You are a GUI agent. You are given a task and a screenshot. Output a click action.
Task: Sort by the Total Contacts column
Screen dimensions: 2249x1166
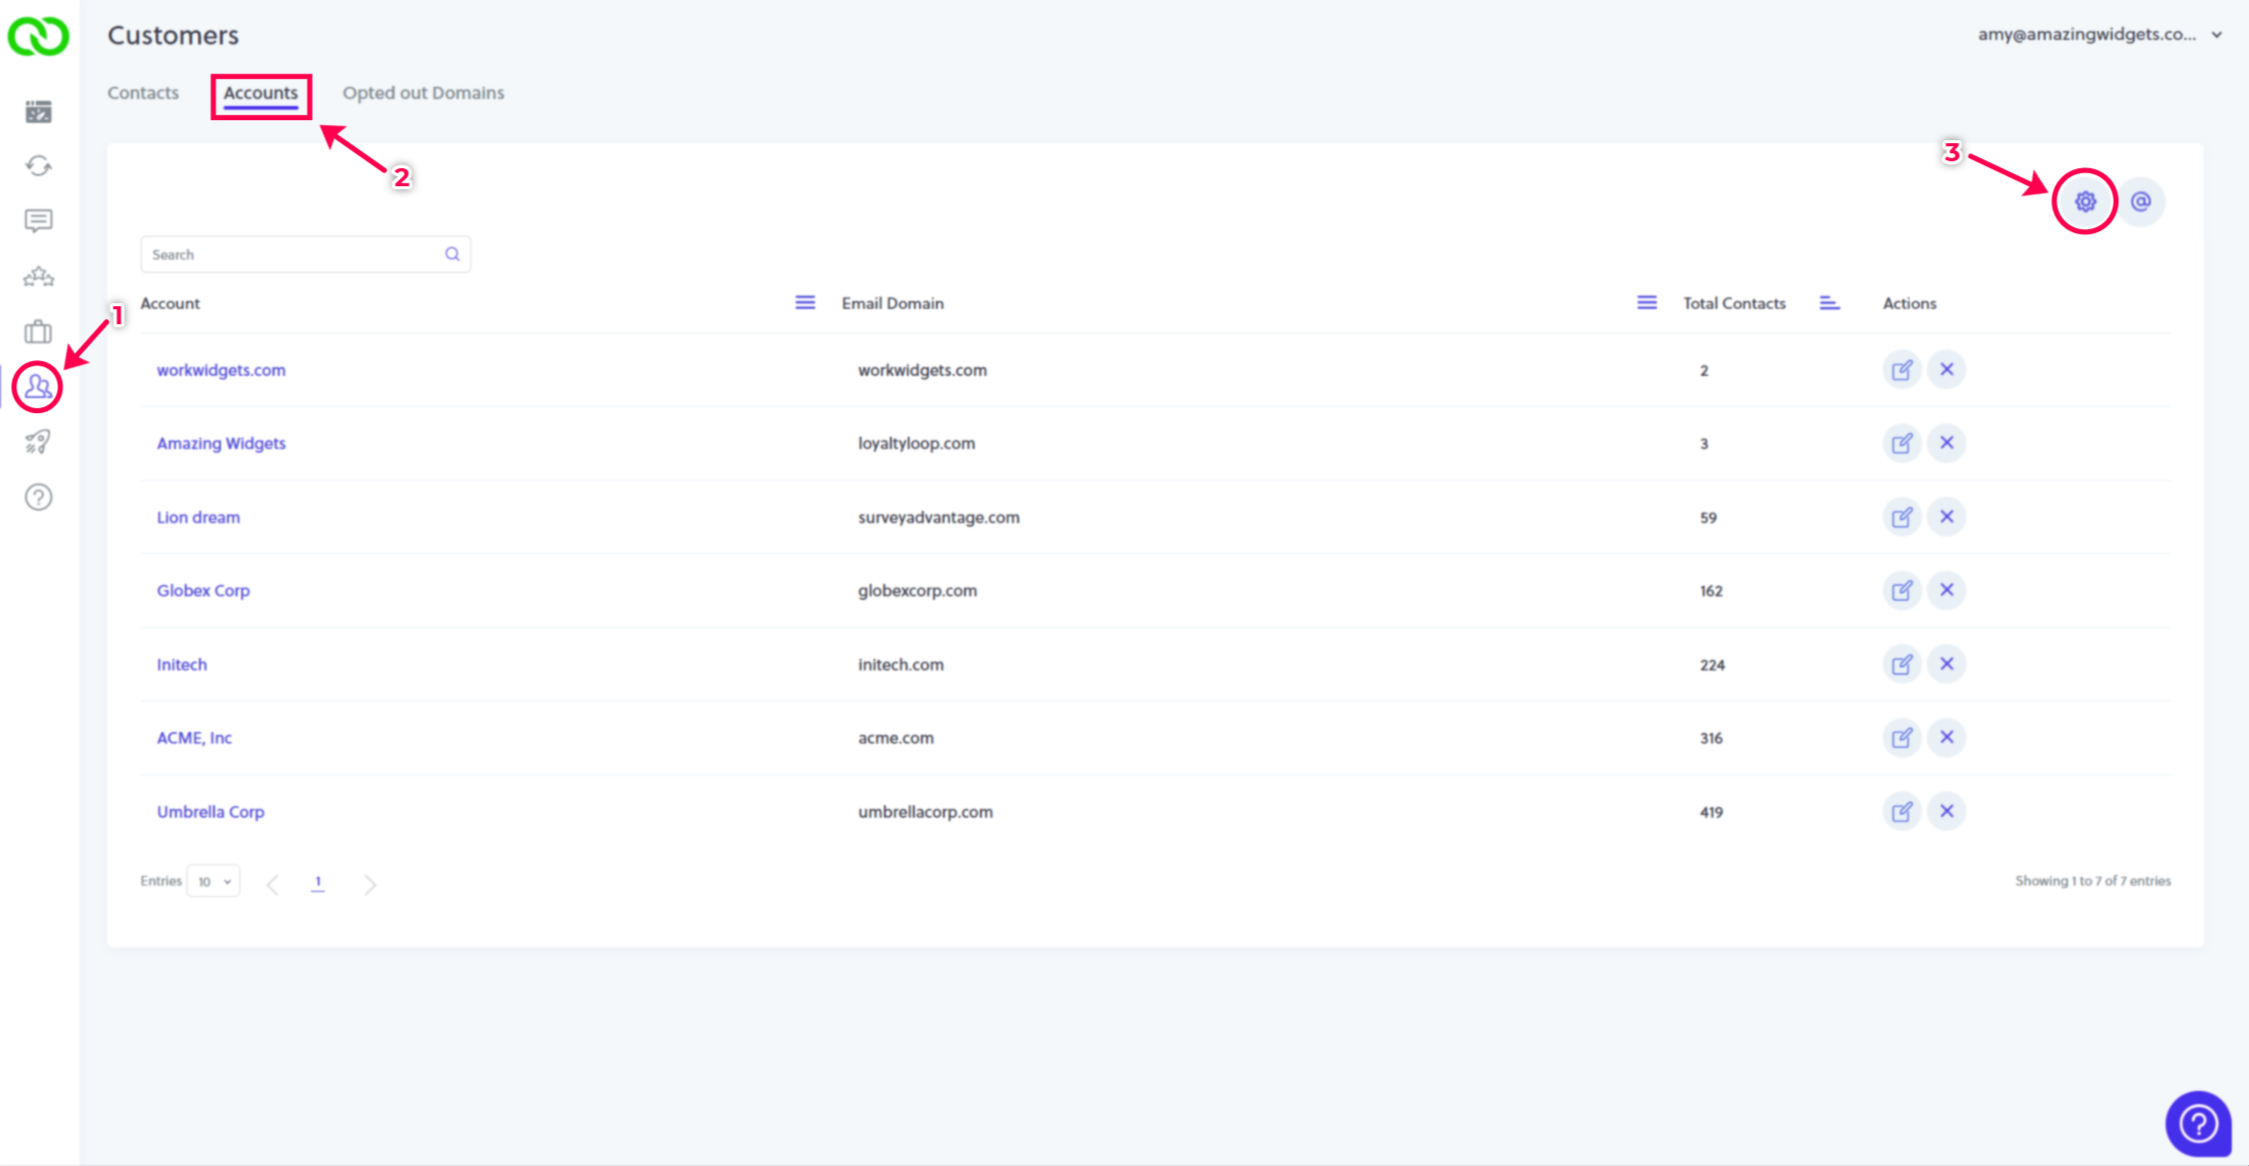[1829, 303]
